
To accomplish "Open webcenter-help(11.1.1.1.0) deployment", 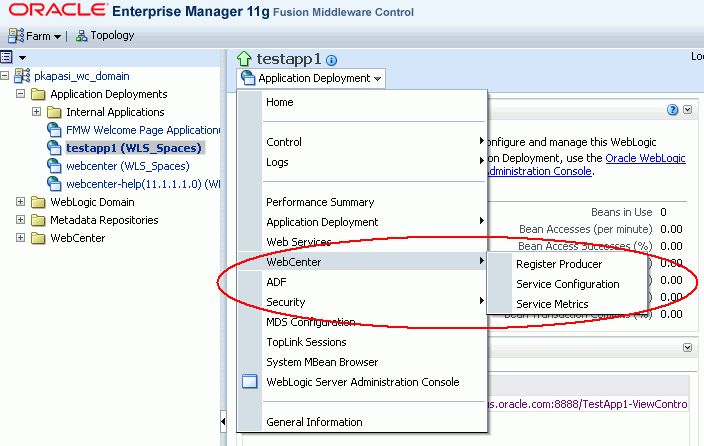I will 143,184.
